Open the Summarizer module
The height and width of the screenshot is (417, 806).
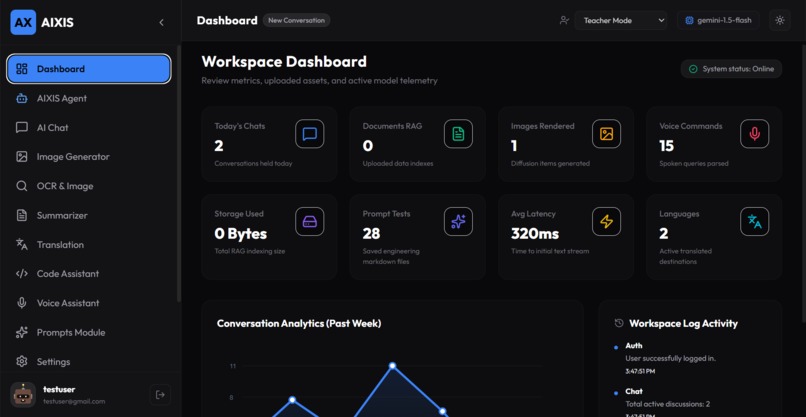point(88,215)
